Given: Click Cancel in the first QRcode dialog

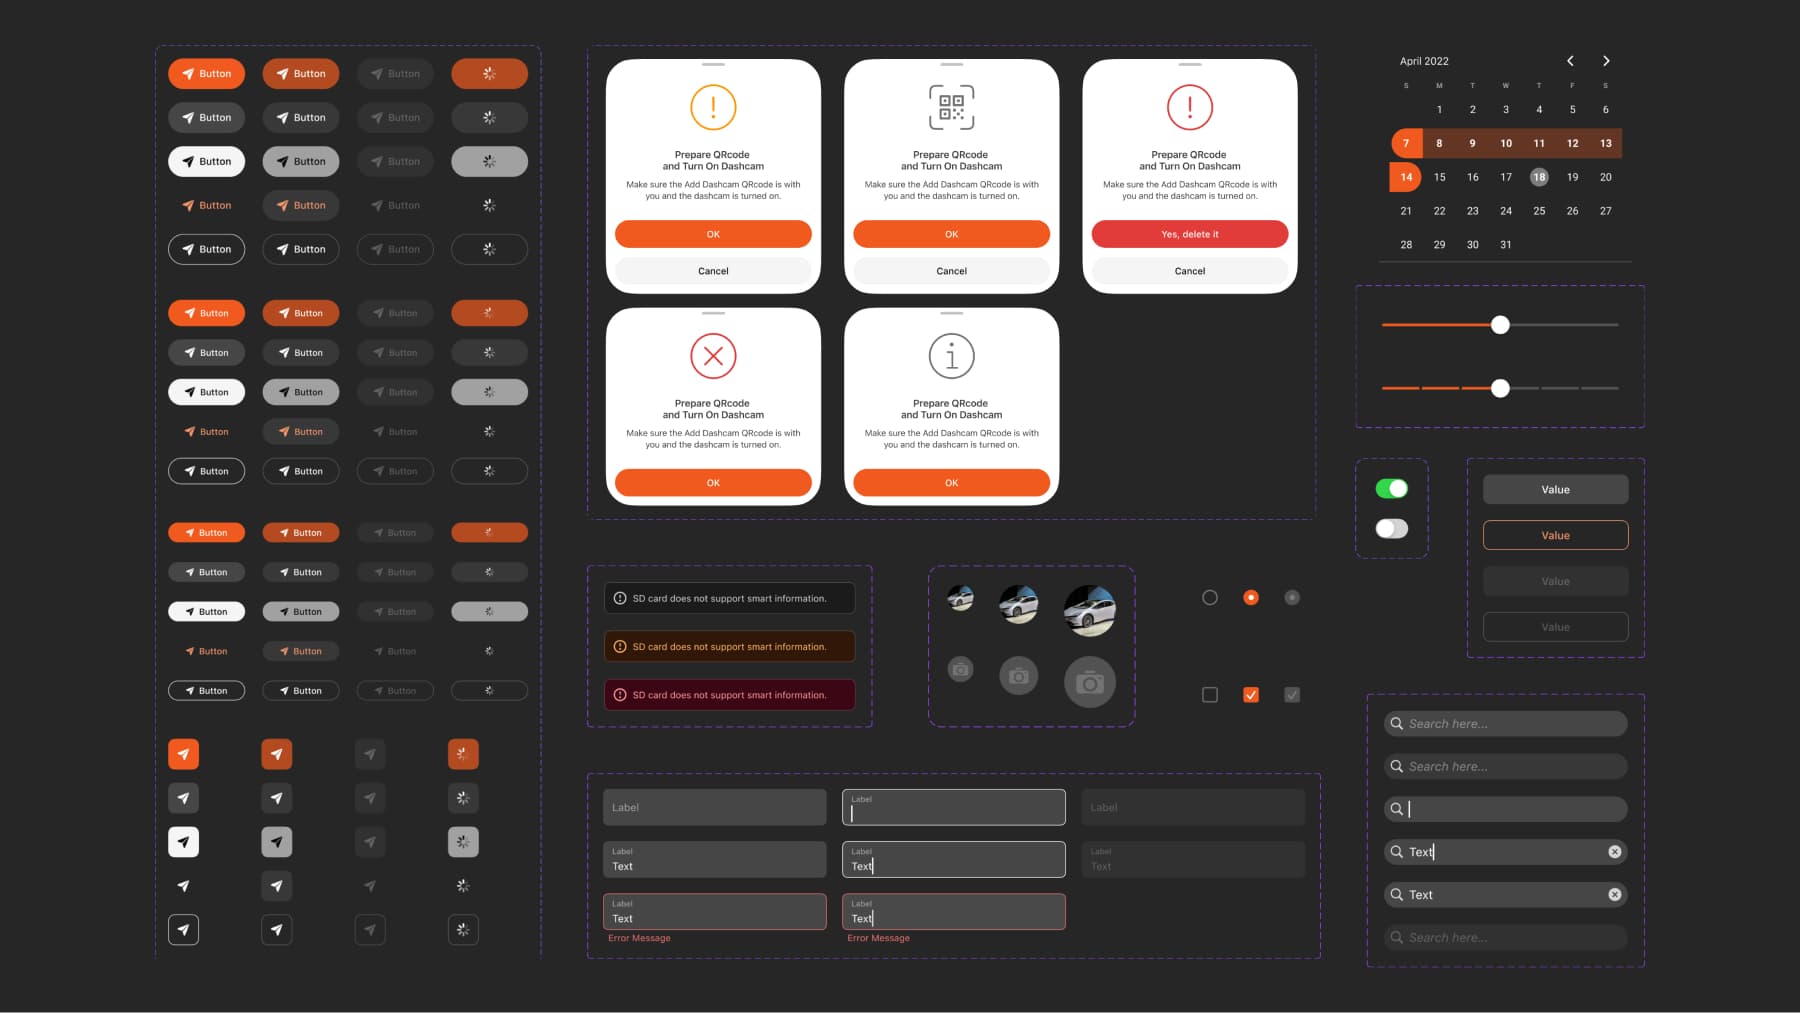Looking at the screenshot, I should coord(713,270).
